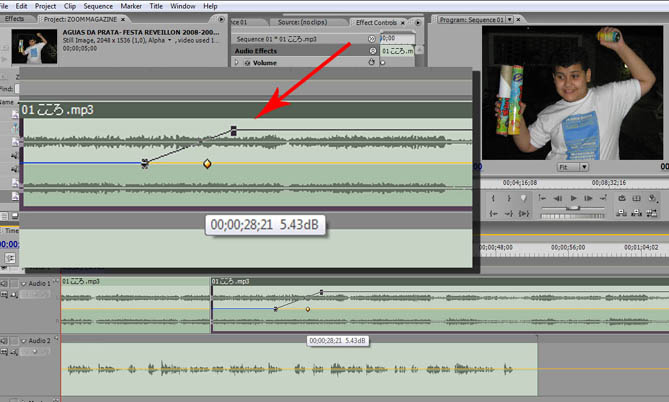This screenshot has height=402, width=669.
Task: Click the Go to In Point icon
Action: pyautogui.click(x=493, y=212)
